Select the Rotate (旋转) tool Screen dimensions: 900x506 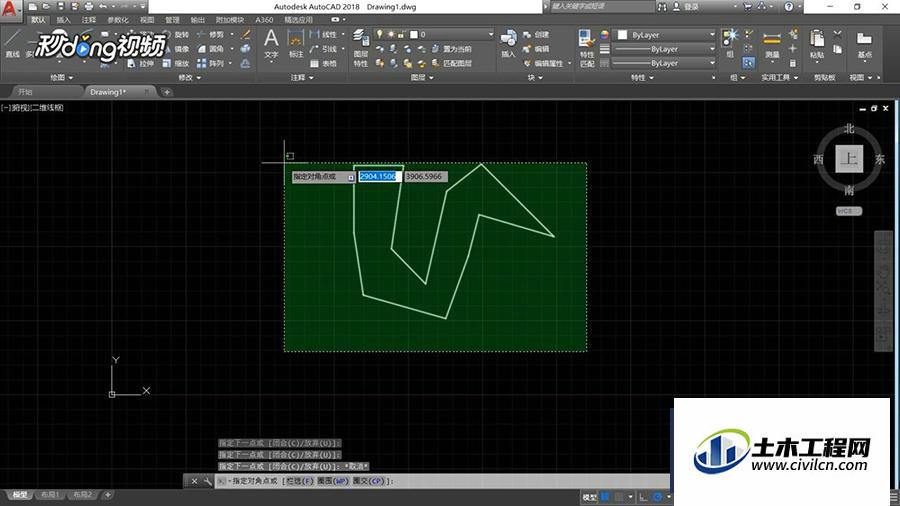pyautogui.click(x=176, y=35)
